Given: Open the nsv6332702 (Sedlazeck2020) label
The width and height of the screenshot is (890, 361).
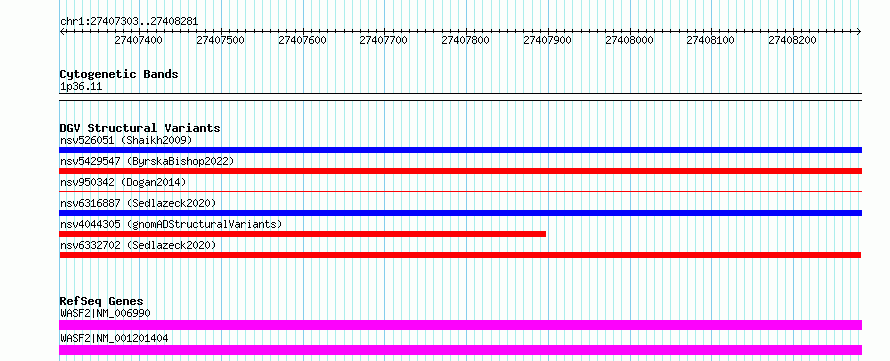Looking at the screenshot, I should point(138,245).
